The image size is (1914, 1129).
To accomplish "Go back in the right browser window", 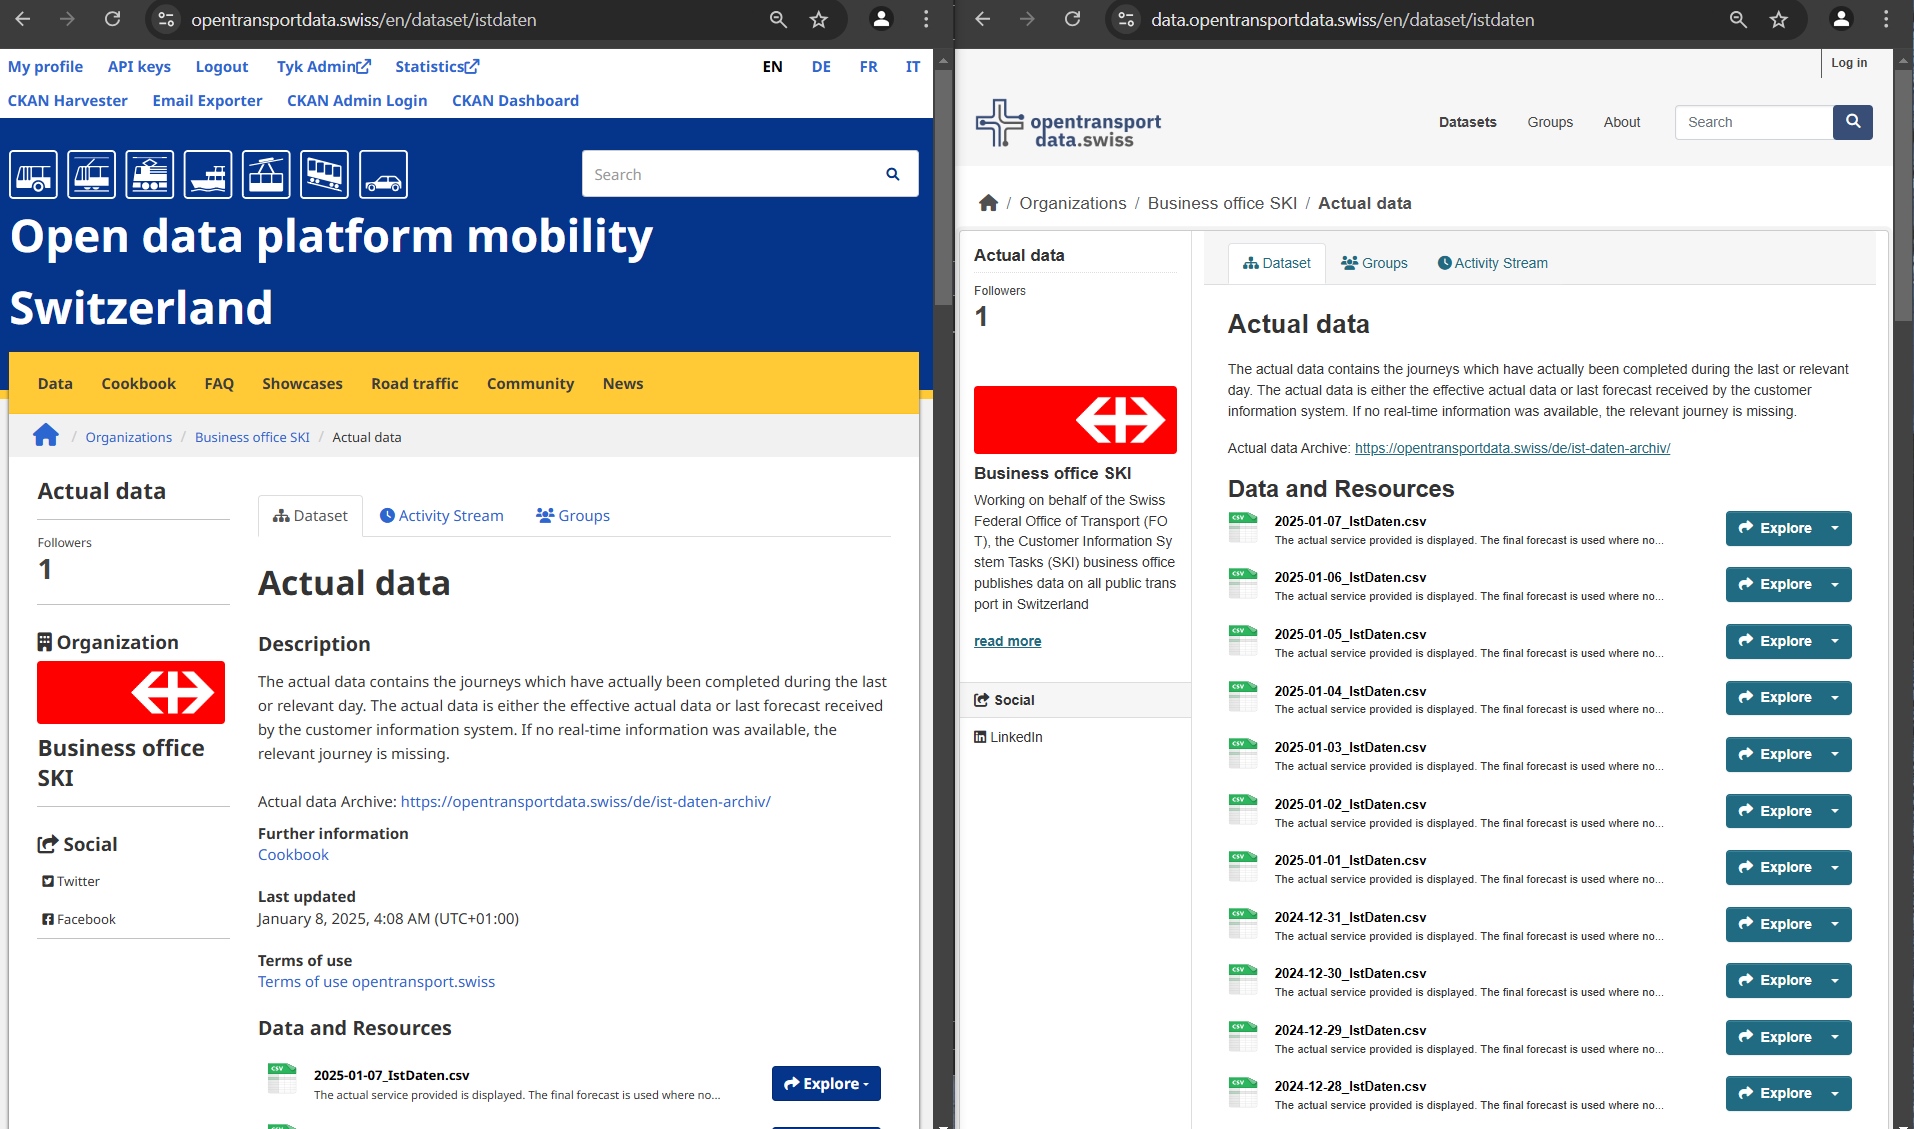I will pos(983,19).
